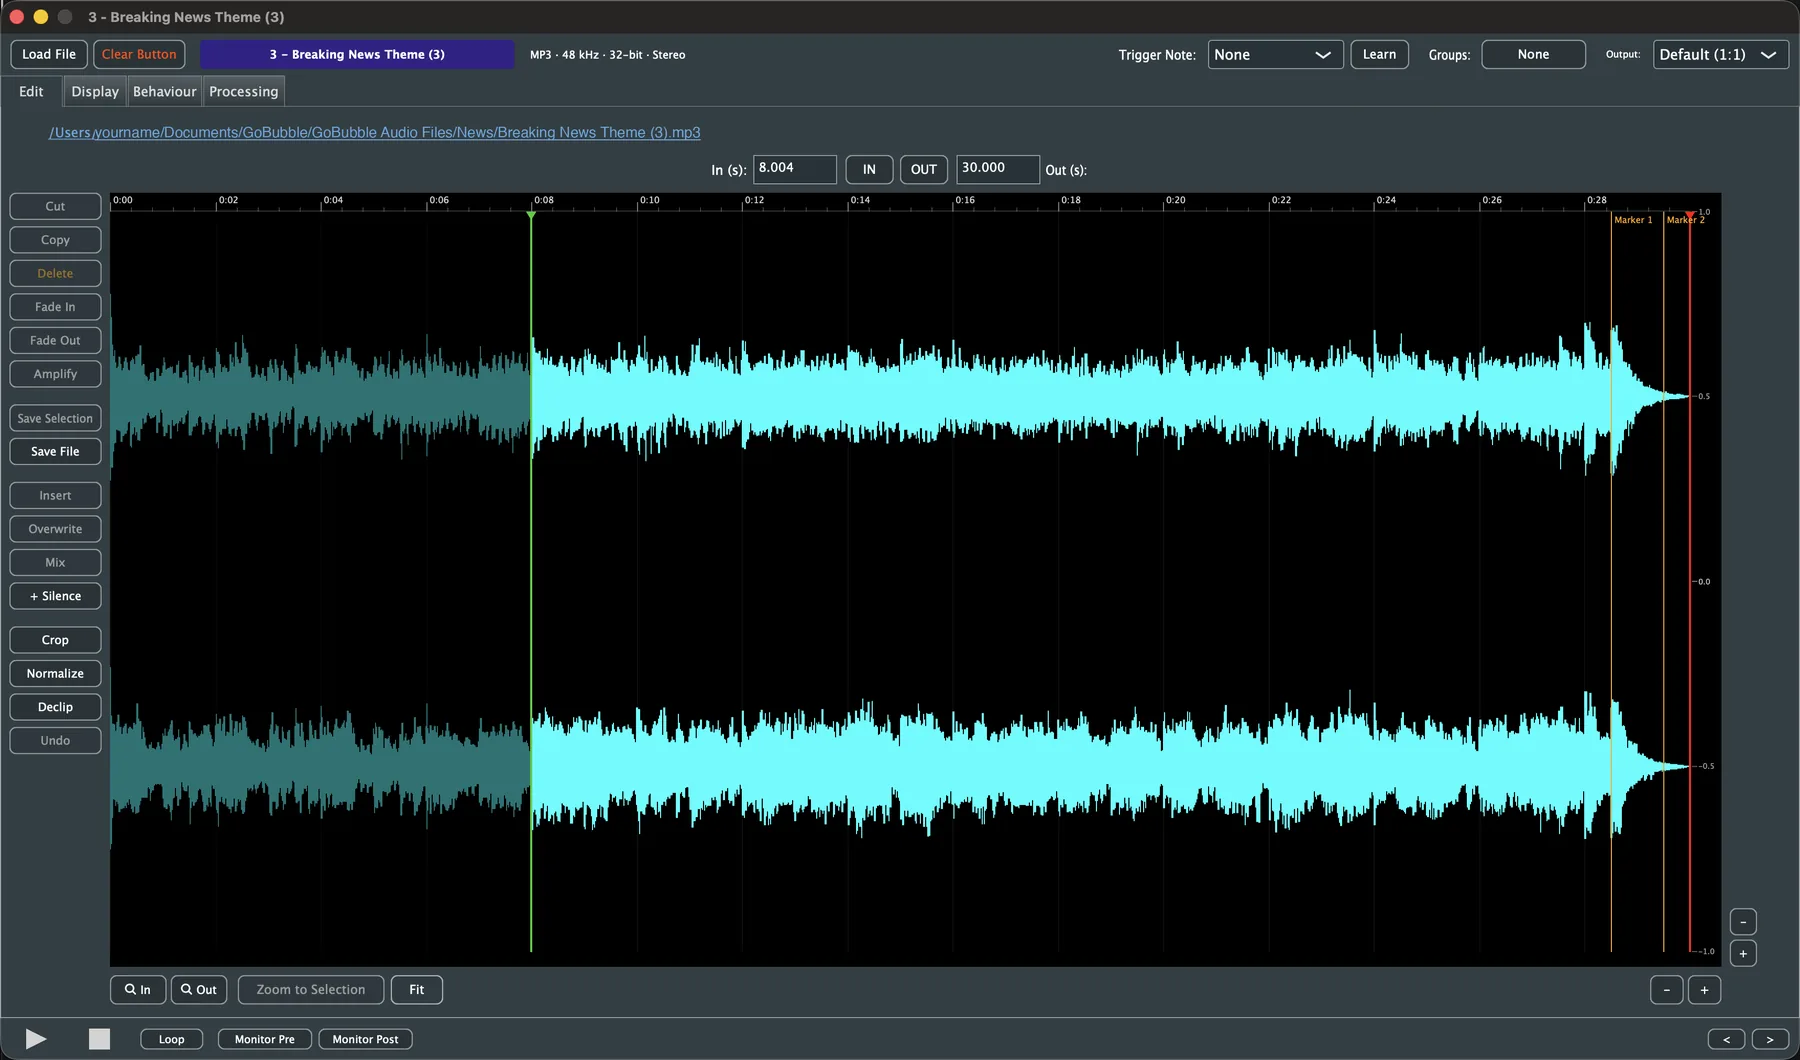This screenshot has height=1060, width=1800.
Task: Apply Fade In
Action: coord(55,307)
